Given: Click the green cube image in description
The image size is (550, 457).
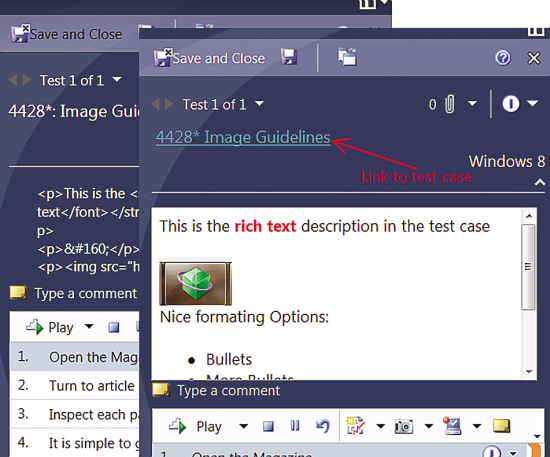Looking at the screenshot, I should click(195, 283).
